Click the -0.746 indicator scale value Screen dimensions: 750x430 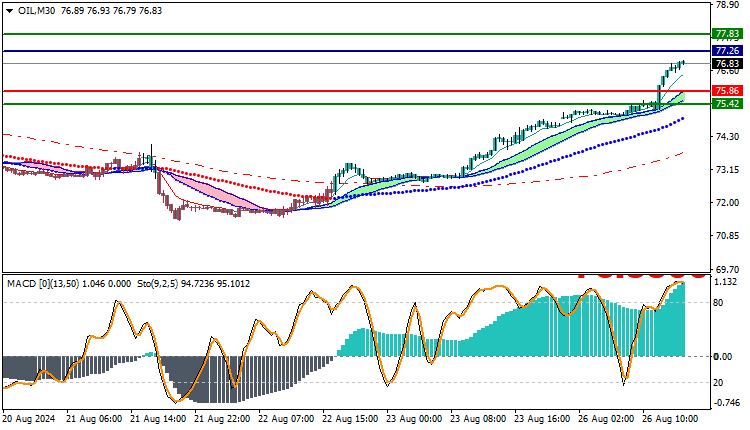click(726, 403)
